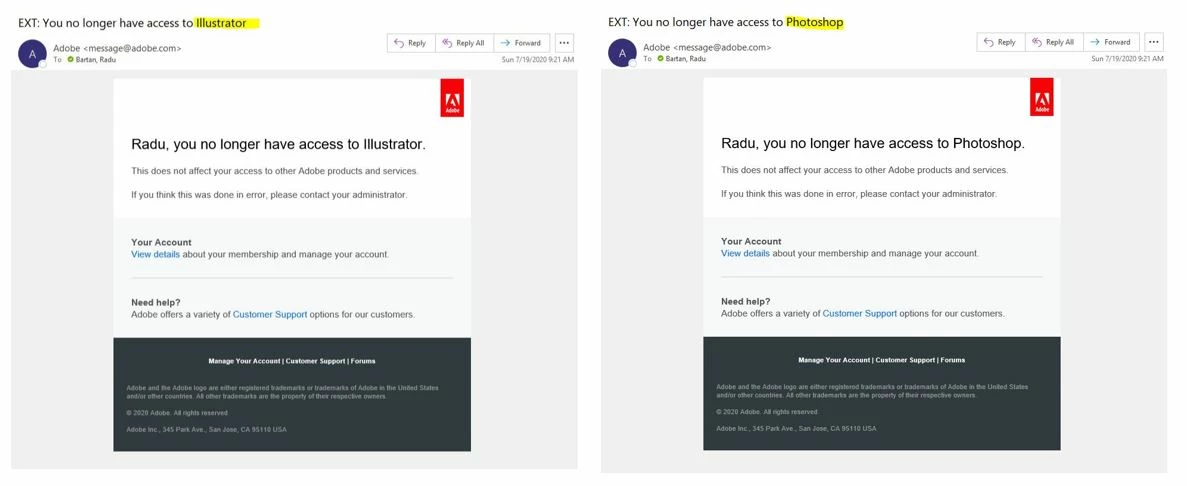Click sender avatar in Illustrator email
1187x486 pixels.
(x=32, y=54)
